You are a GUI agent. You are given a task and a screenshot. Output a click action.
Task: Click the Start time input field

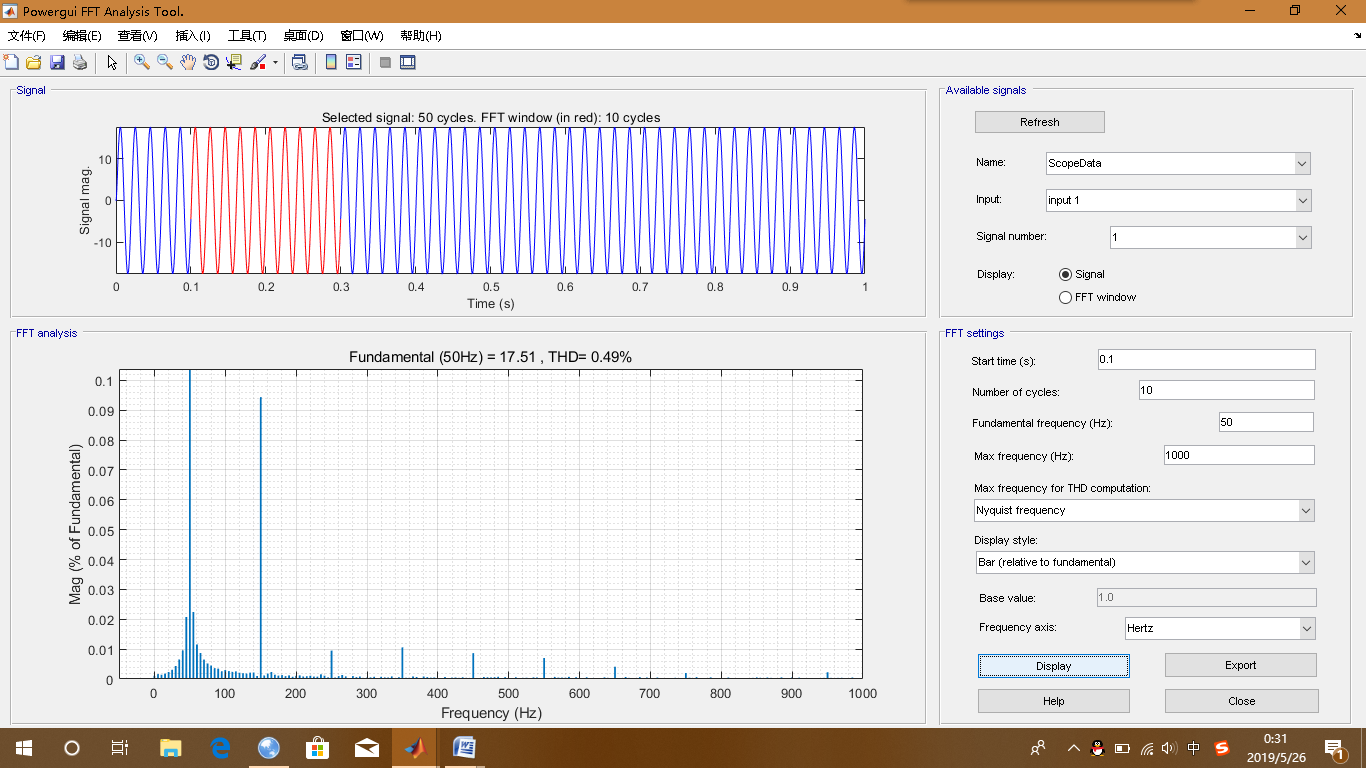[x=1205, y=360]
